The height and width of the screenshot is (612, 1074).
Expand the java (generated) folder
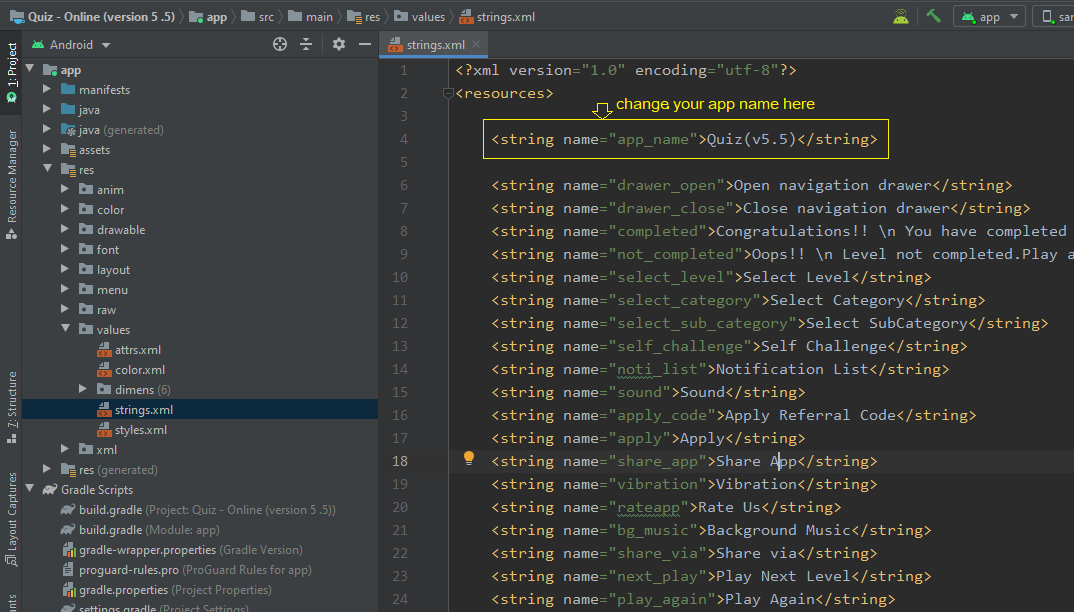(x=47, y=129)
